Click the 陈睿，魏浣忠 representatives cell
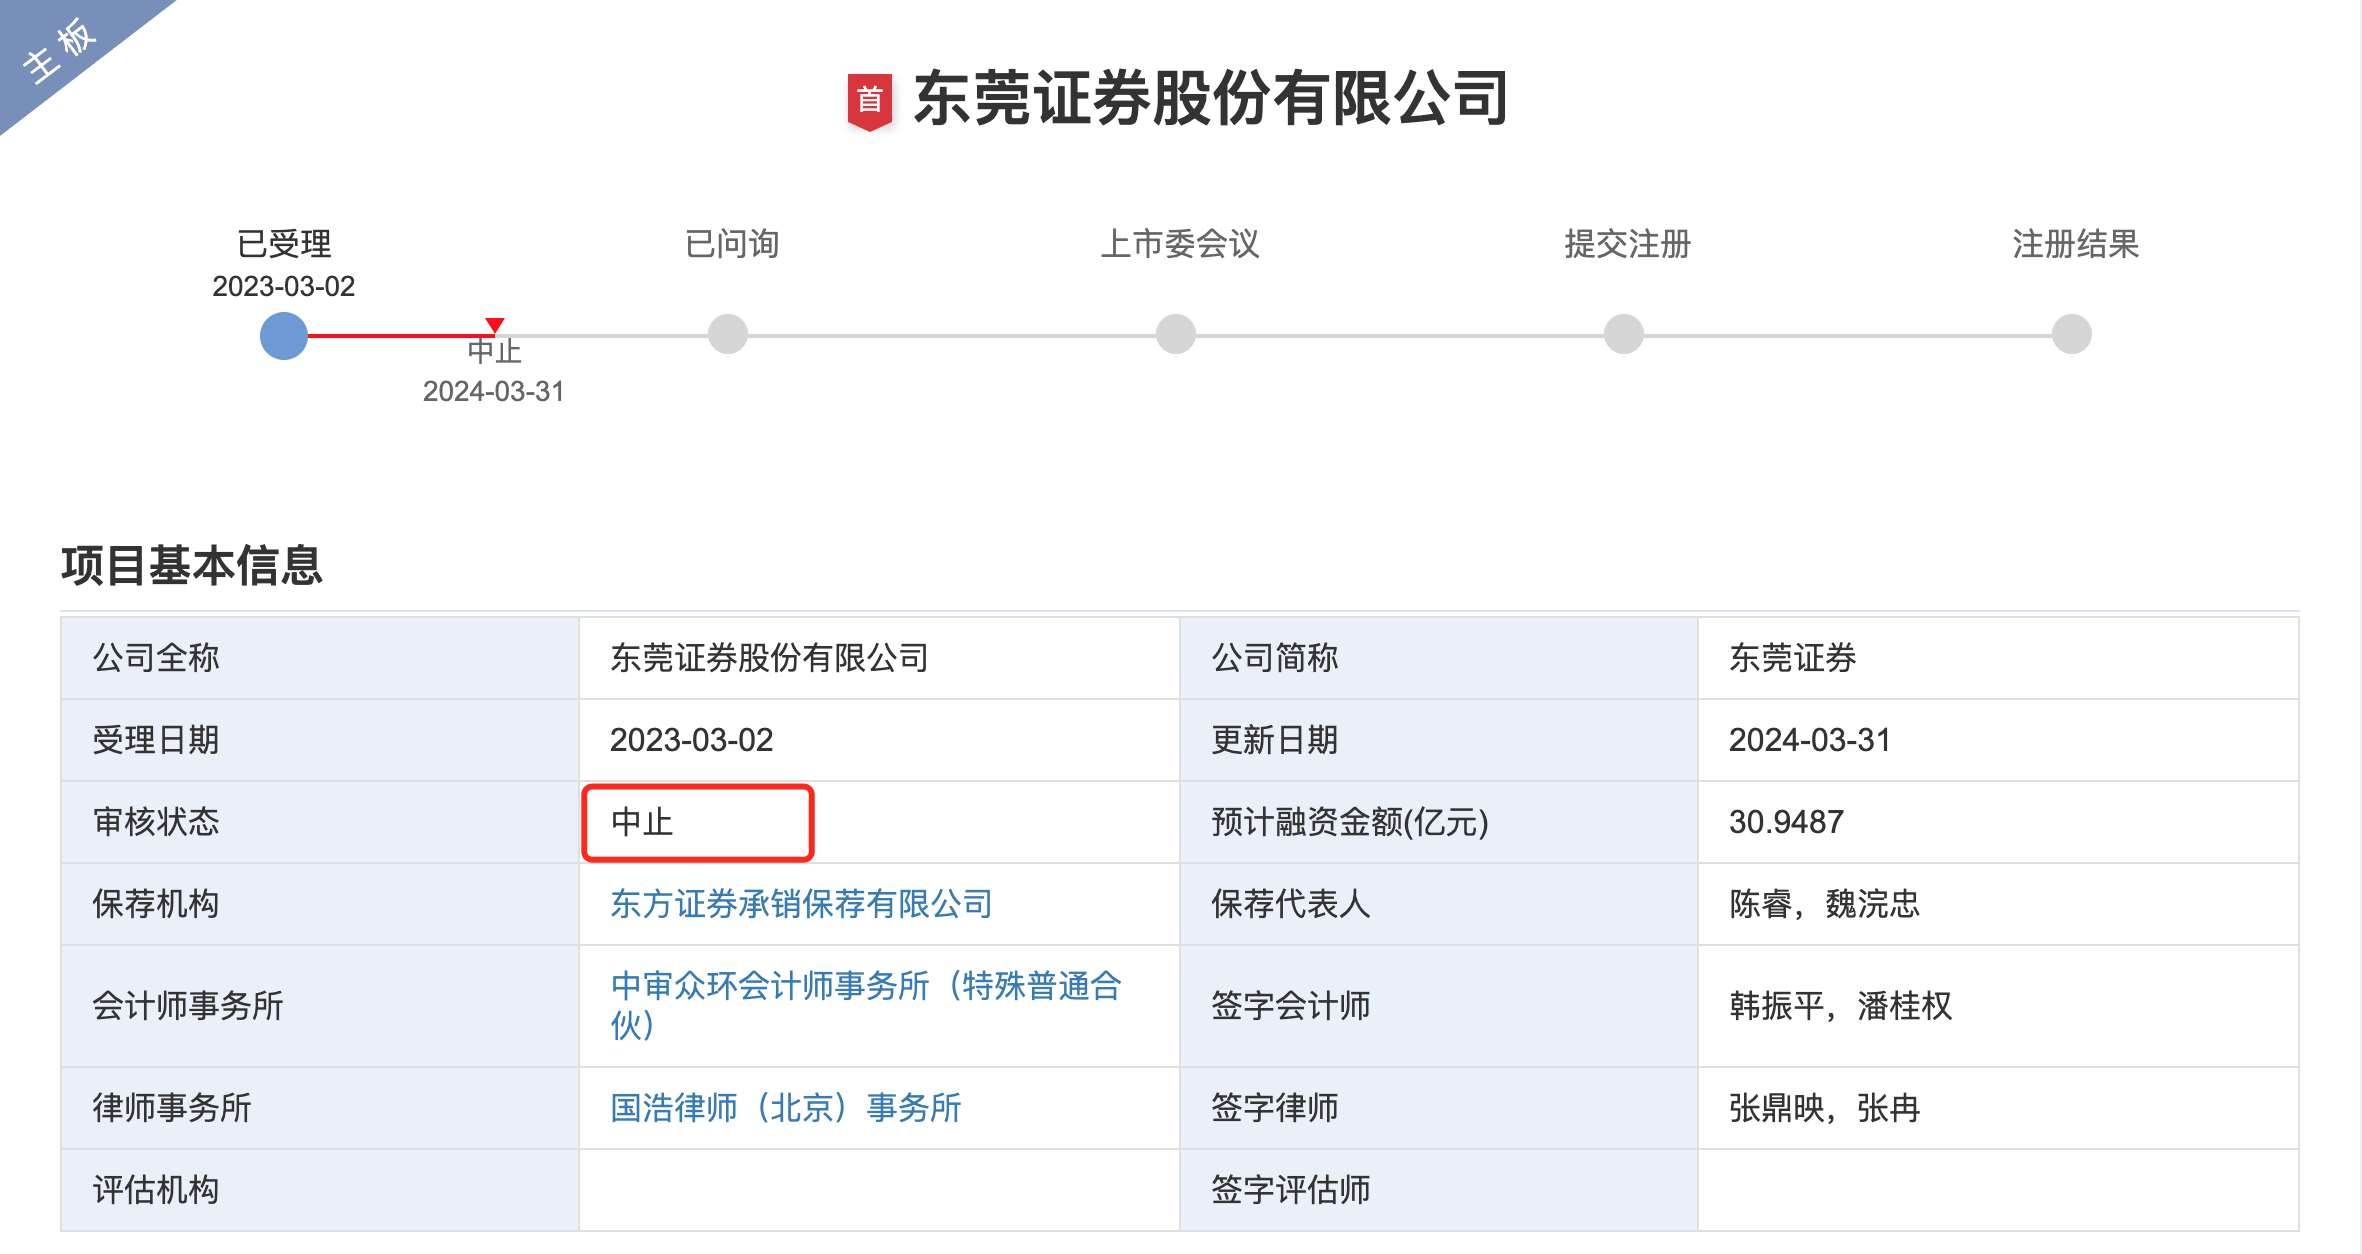 click(x=1820, y=905)
